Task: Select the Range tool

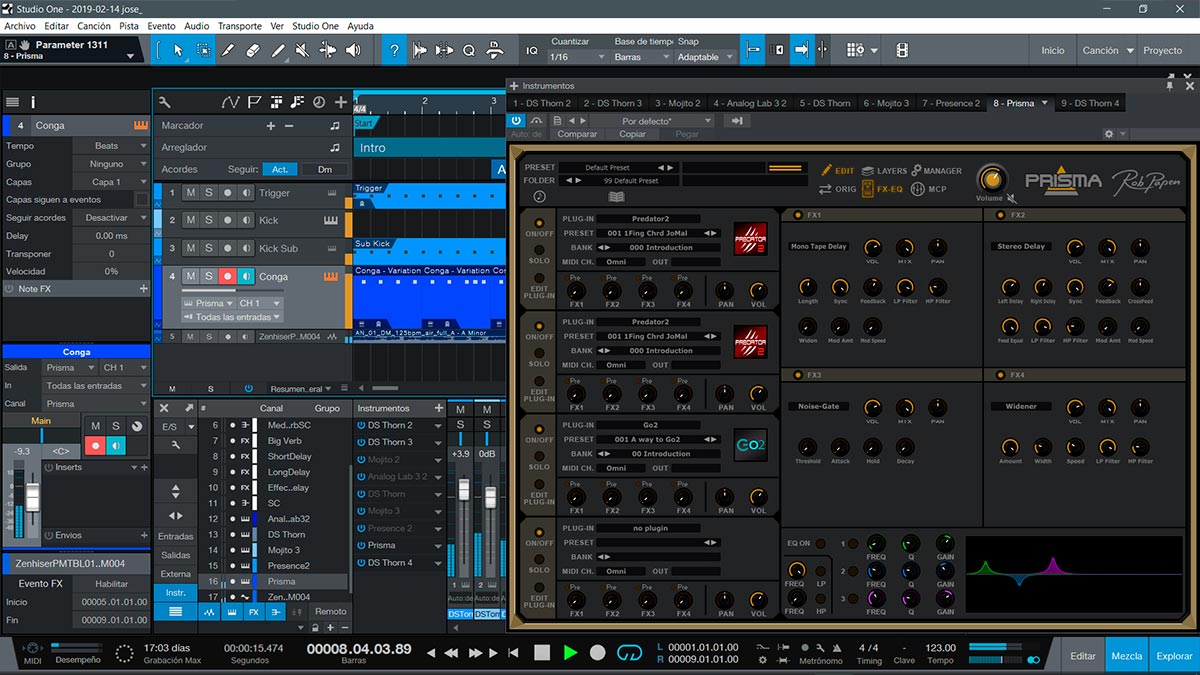Action: (x=203, y=50)
